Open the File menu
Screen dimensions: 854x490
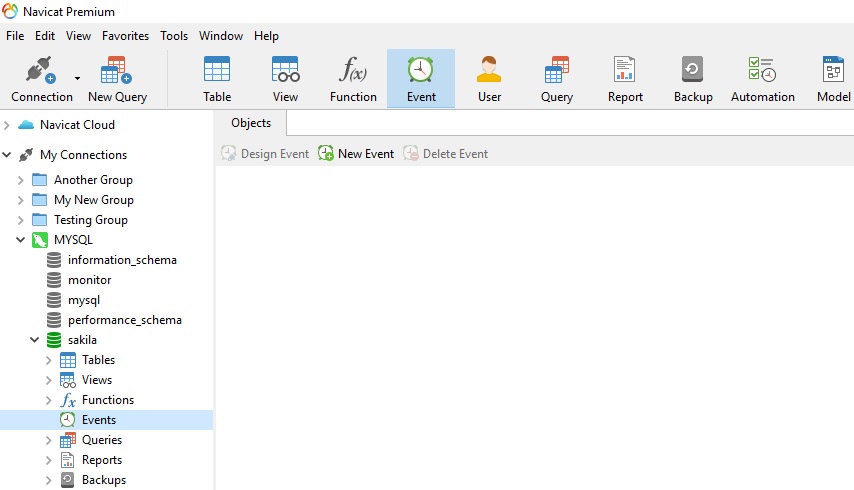click(15, 36)
